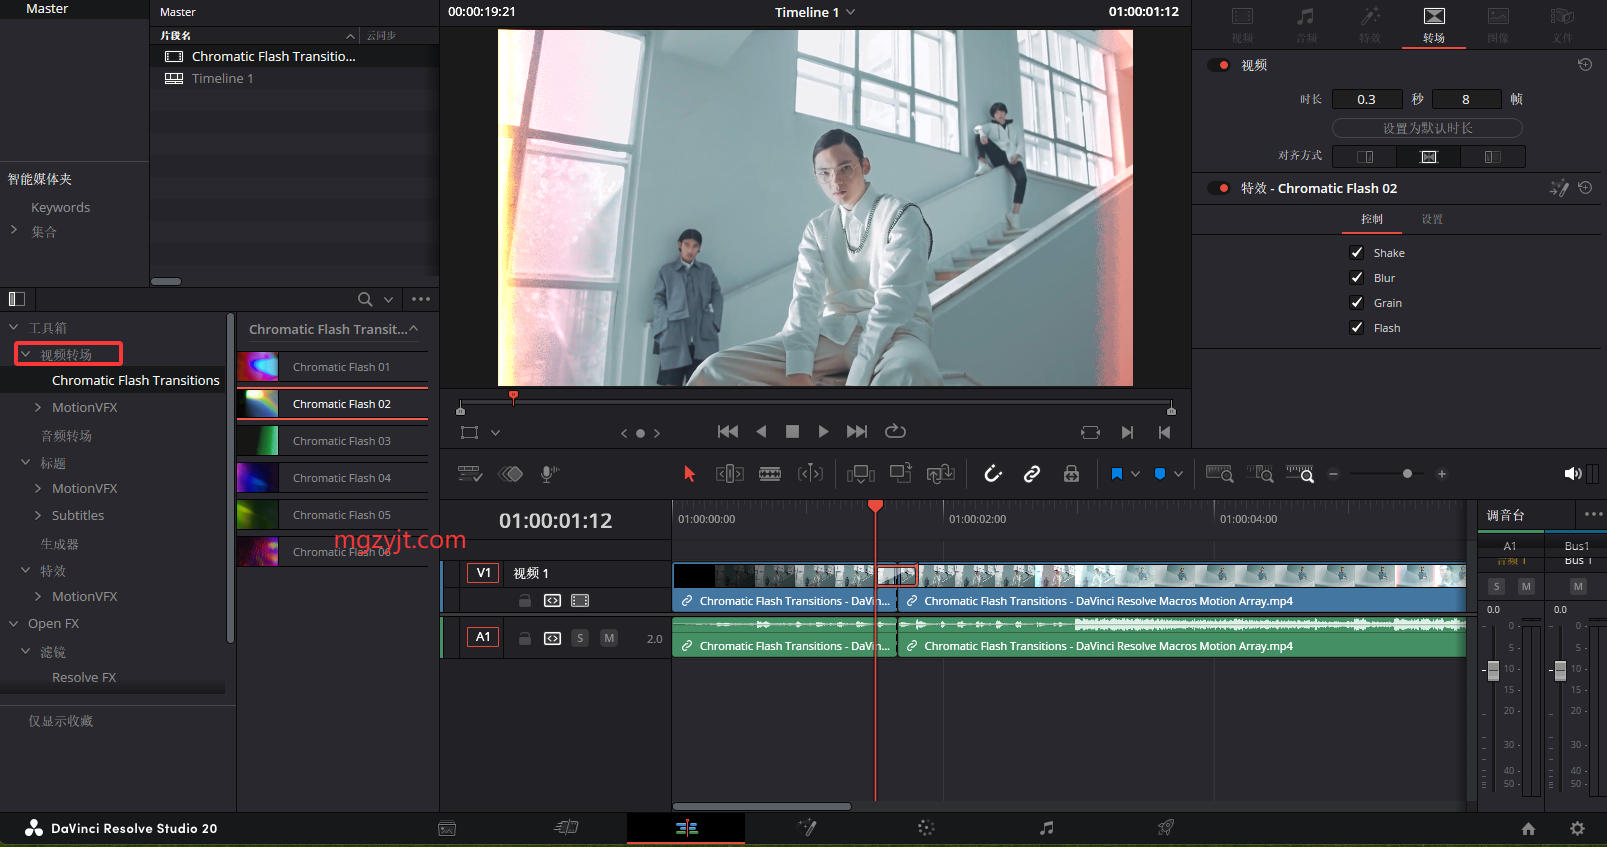Viewport: 1607px width, 847px height.
Task: Solo audio track A1
Action: pyautogui.click(x=580, y=638)
